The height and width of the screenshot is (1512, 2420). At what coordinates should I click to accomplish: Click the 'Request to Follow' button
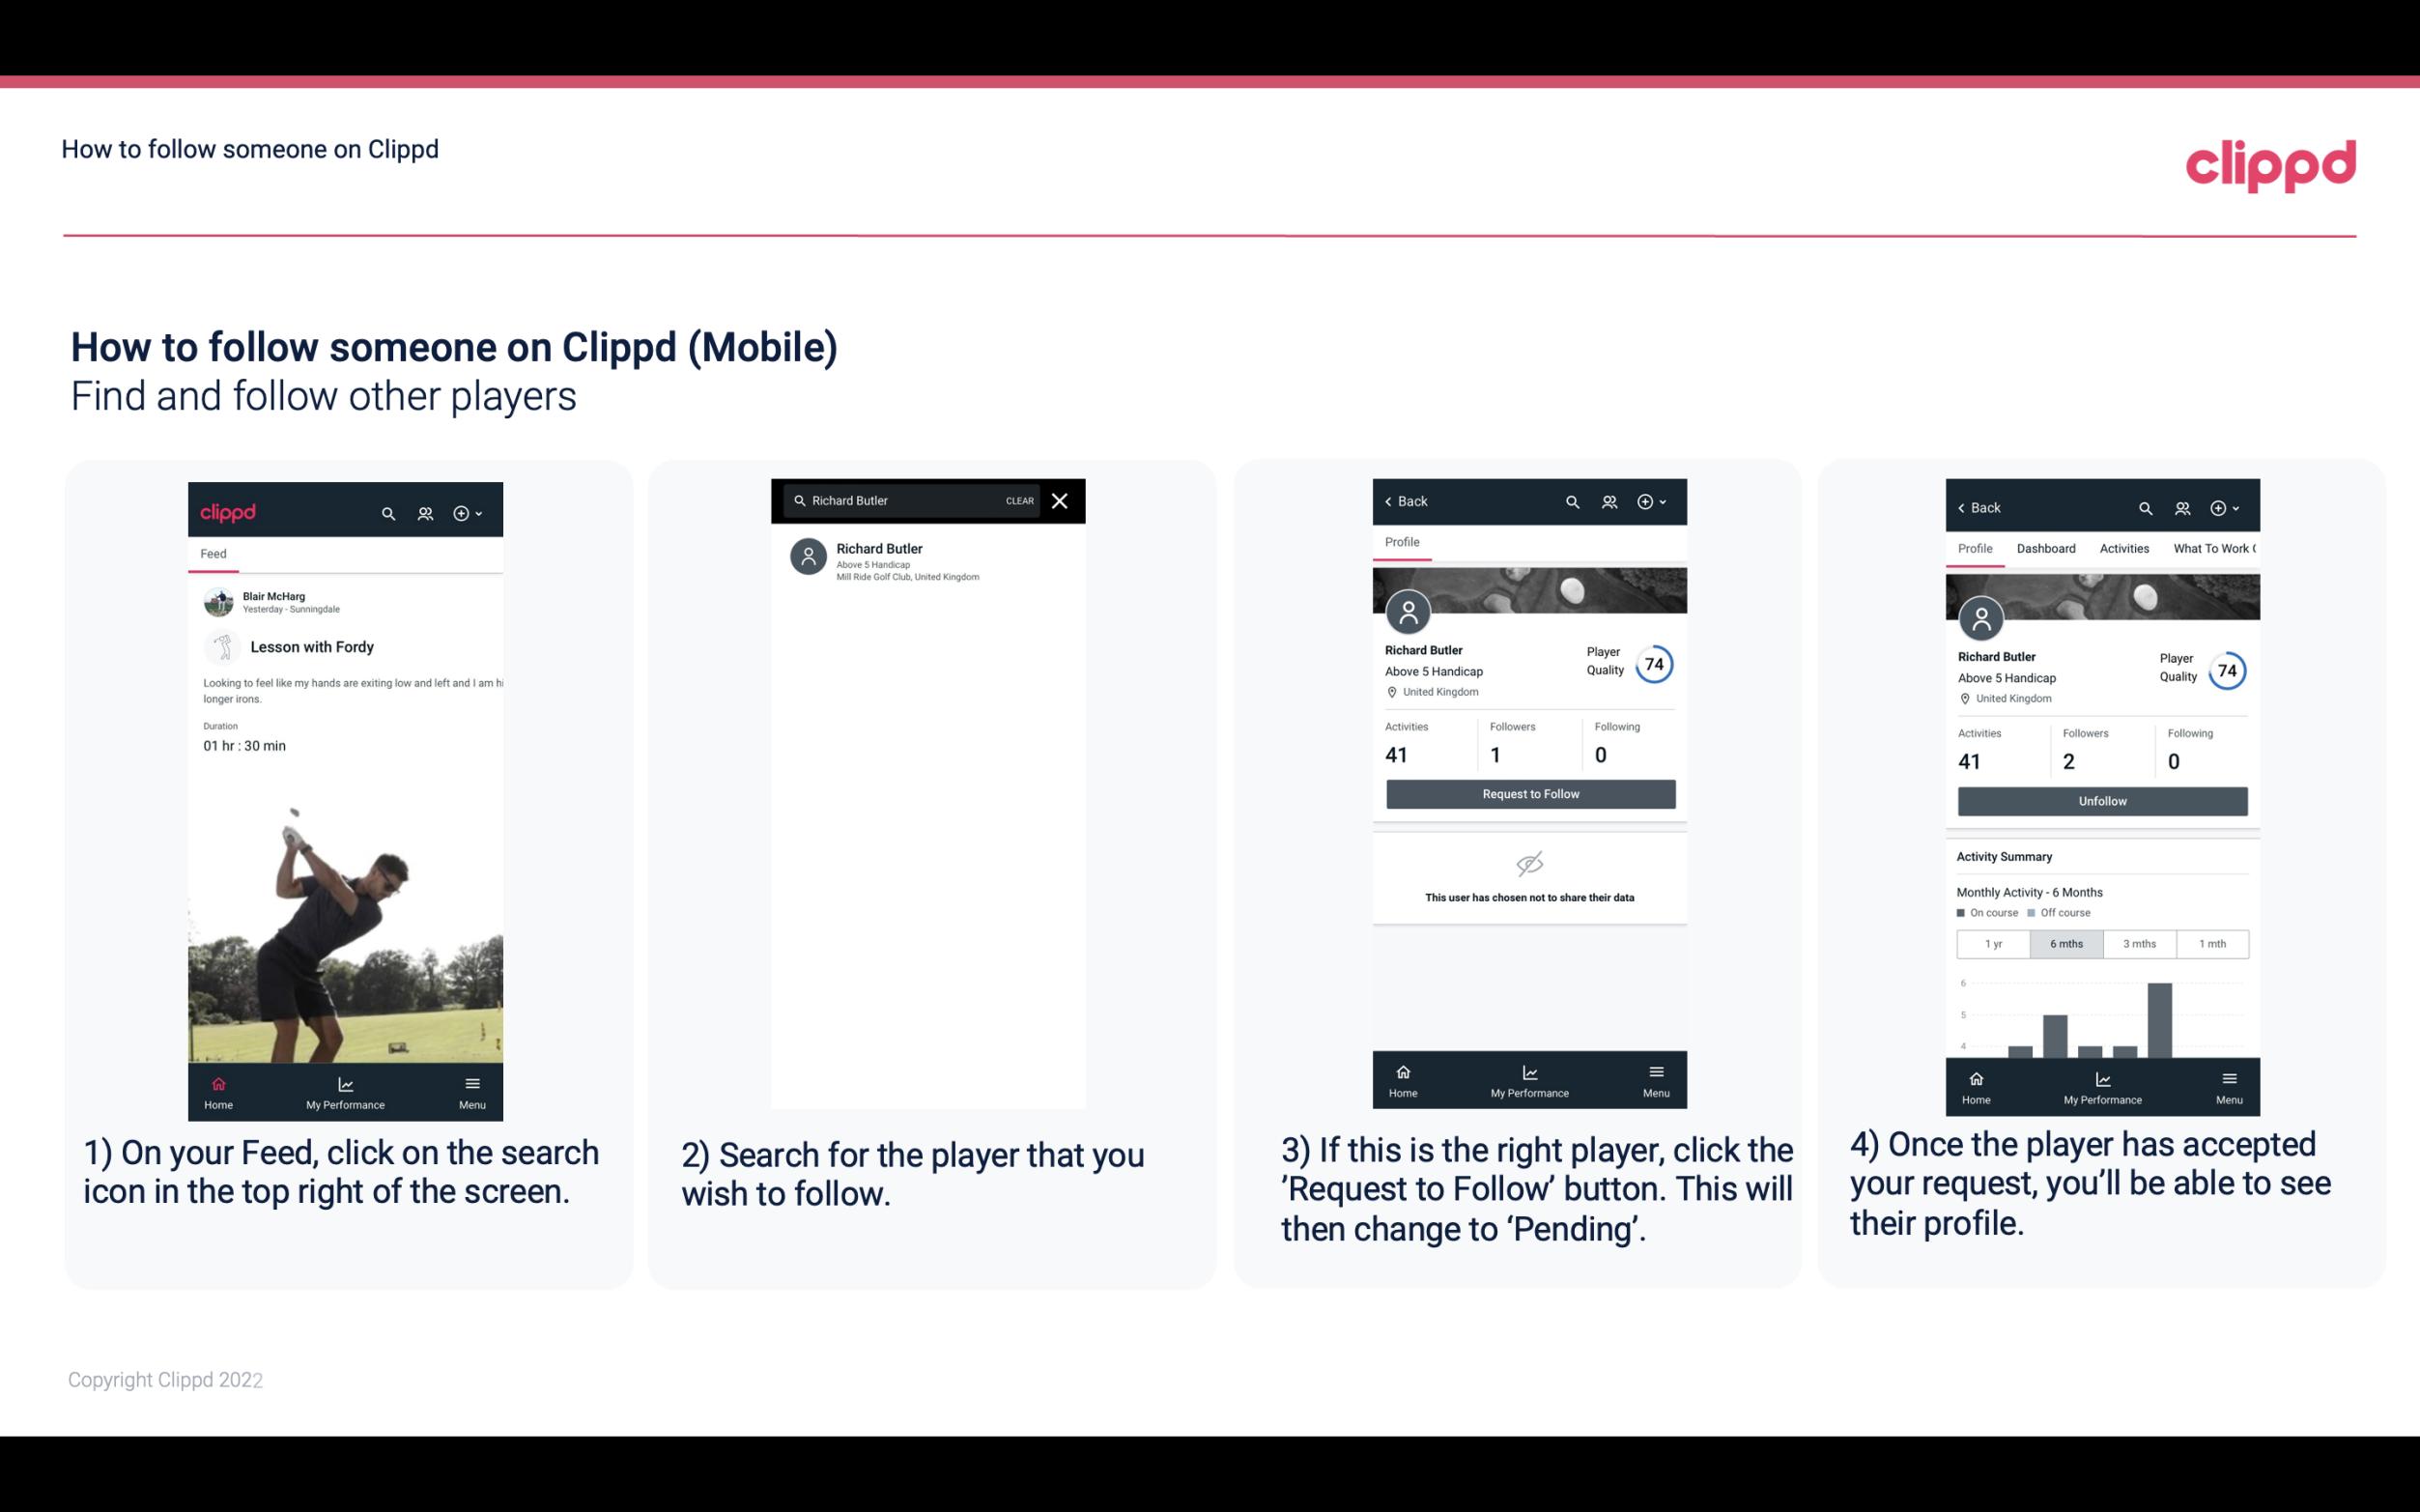click(x=1528, y=792)
